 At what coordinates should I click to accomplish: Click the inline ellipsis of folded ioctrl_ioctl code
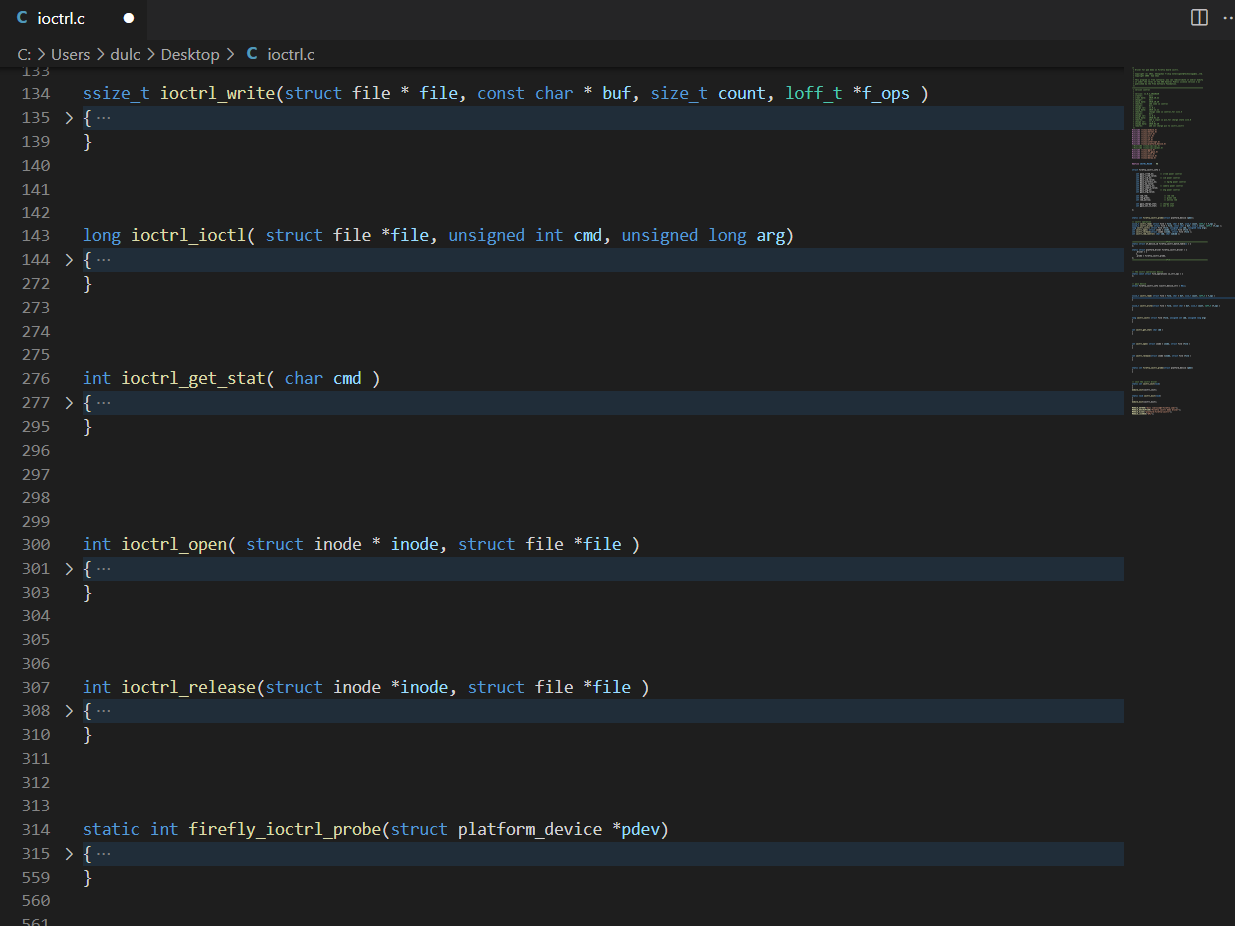(x=103, y=259)
